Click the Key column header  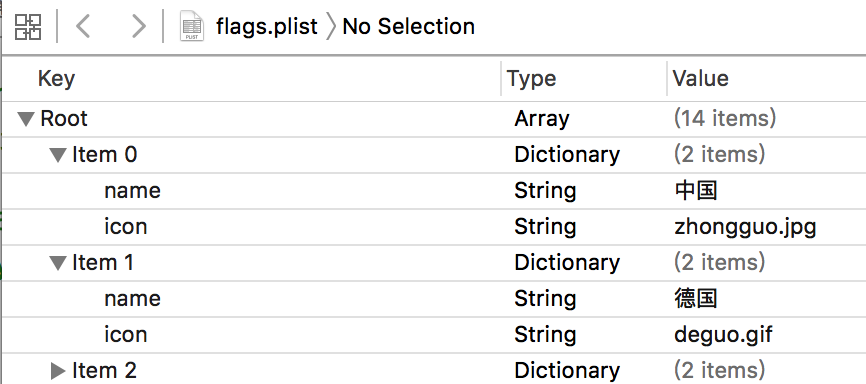(56, 78)
